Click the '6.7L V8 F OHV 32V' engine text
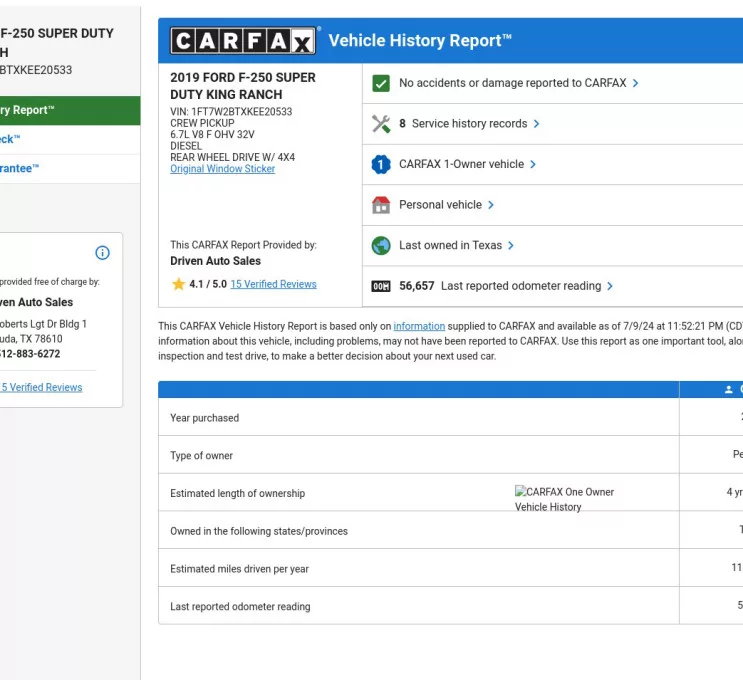This screenshot has height=680, width=743. click(x=212, y=135)
